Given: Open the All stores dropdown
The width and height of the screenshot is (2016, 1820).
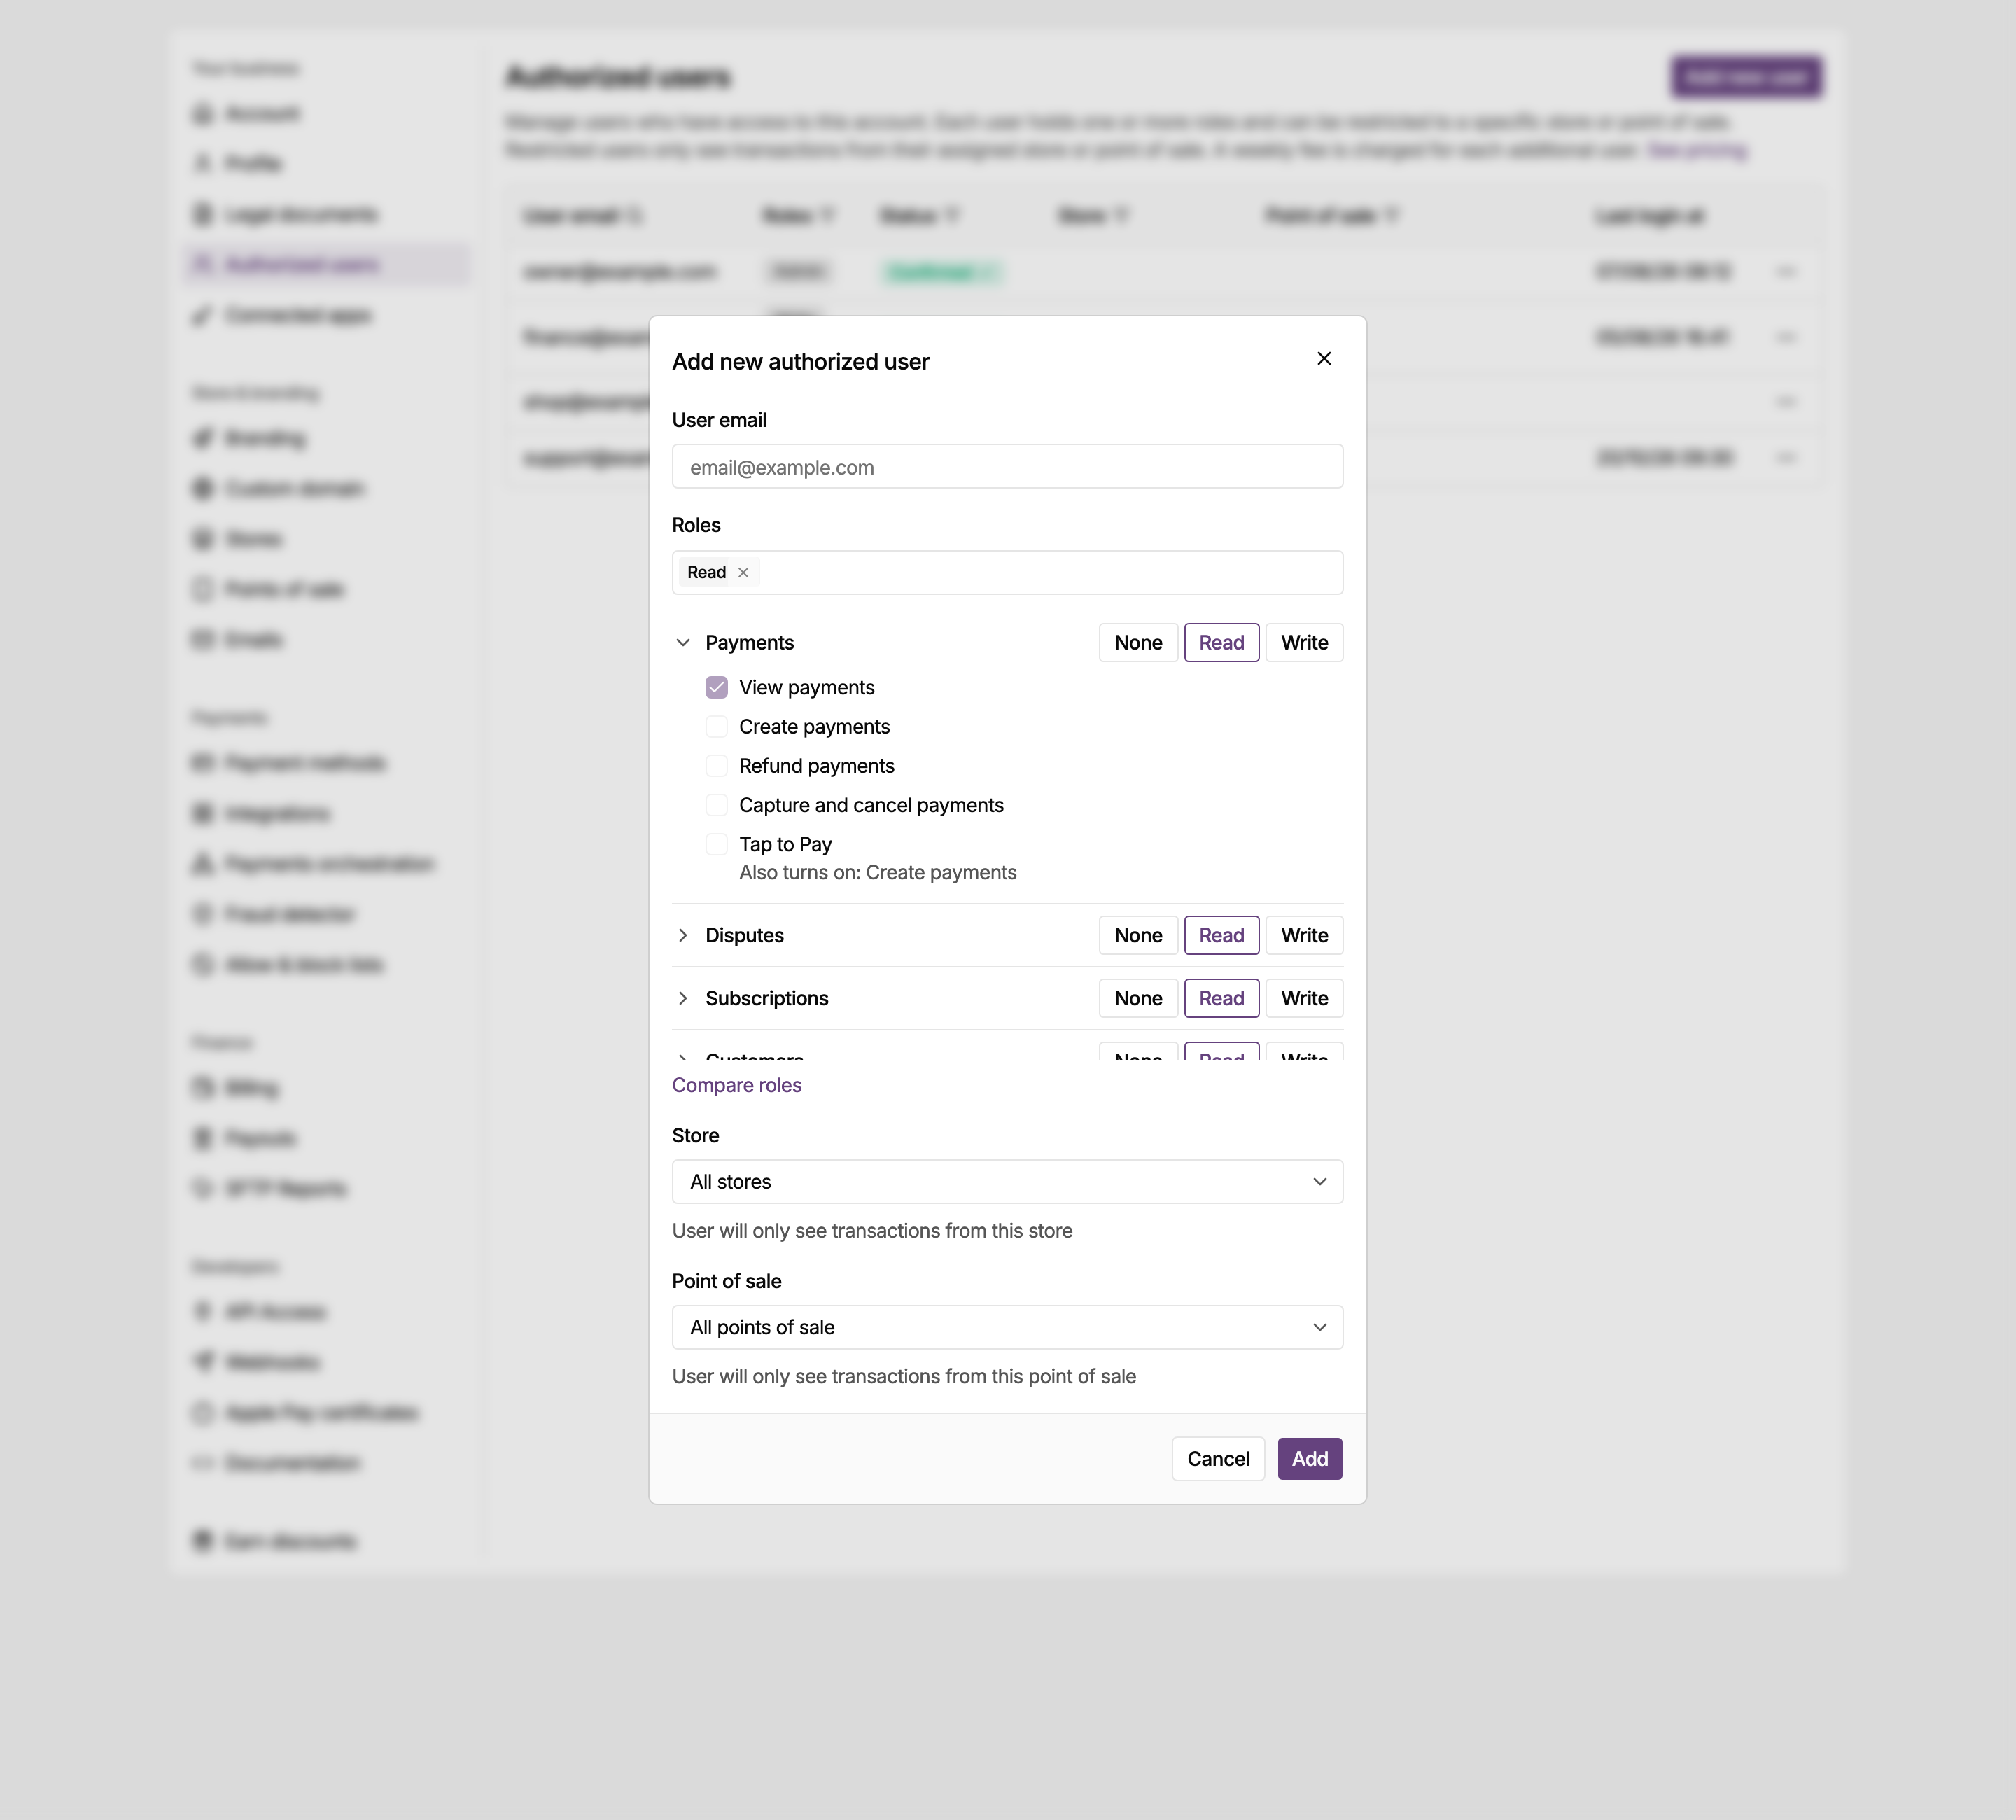Looking at the screenshot, I should click(1007, 1182).
